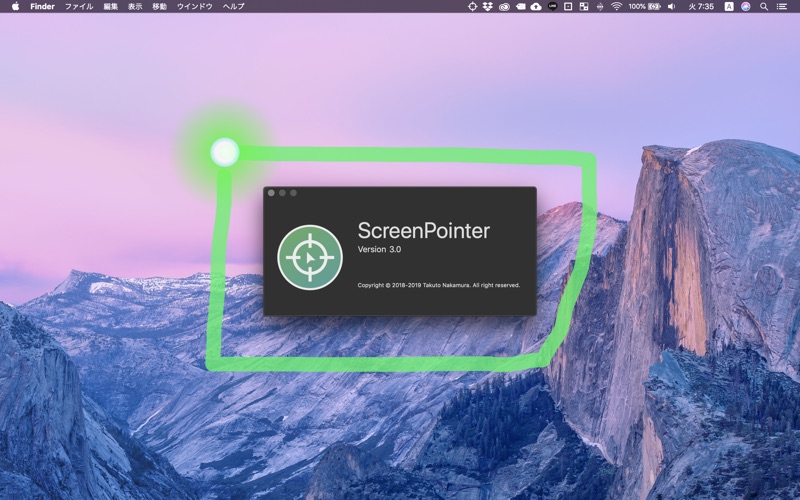Click the square dot menu bar icon
Screen dimensions: 800x500
[568, 6]
